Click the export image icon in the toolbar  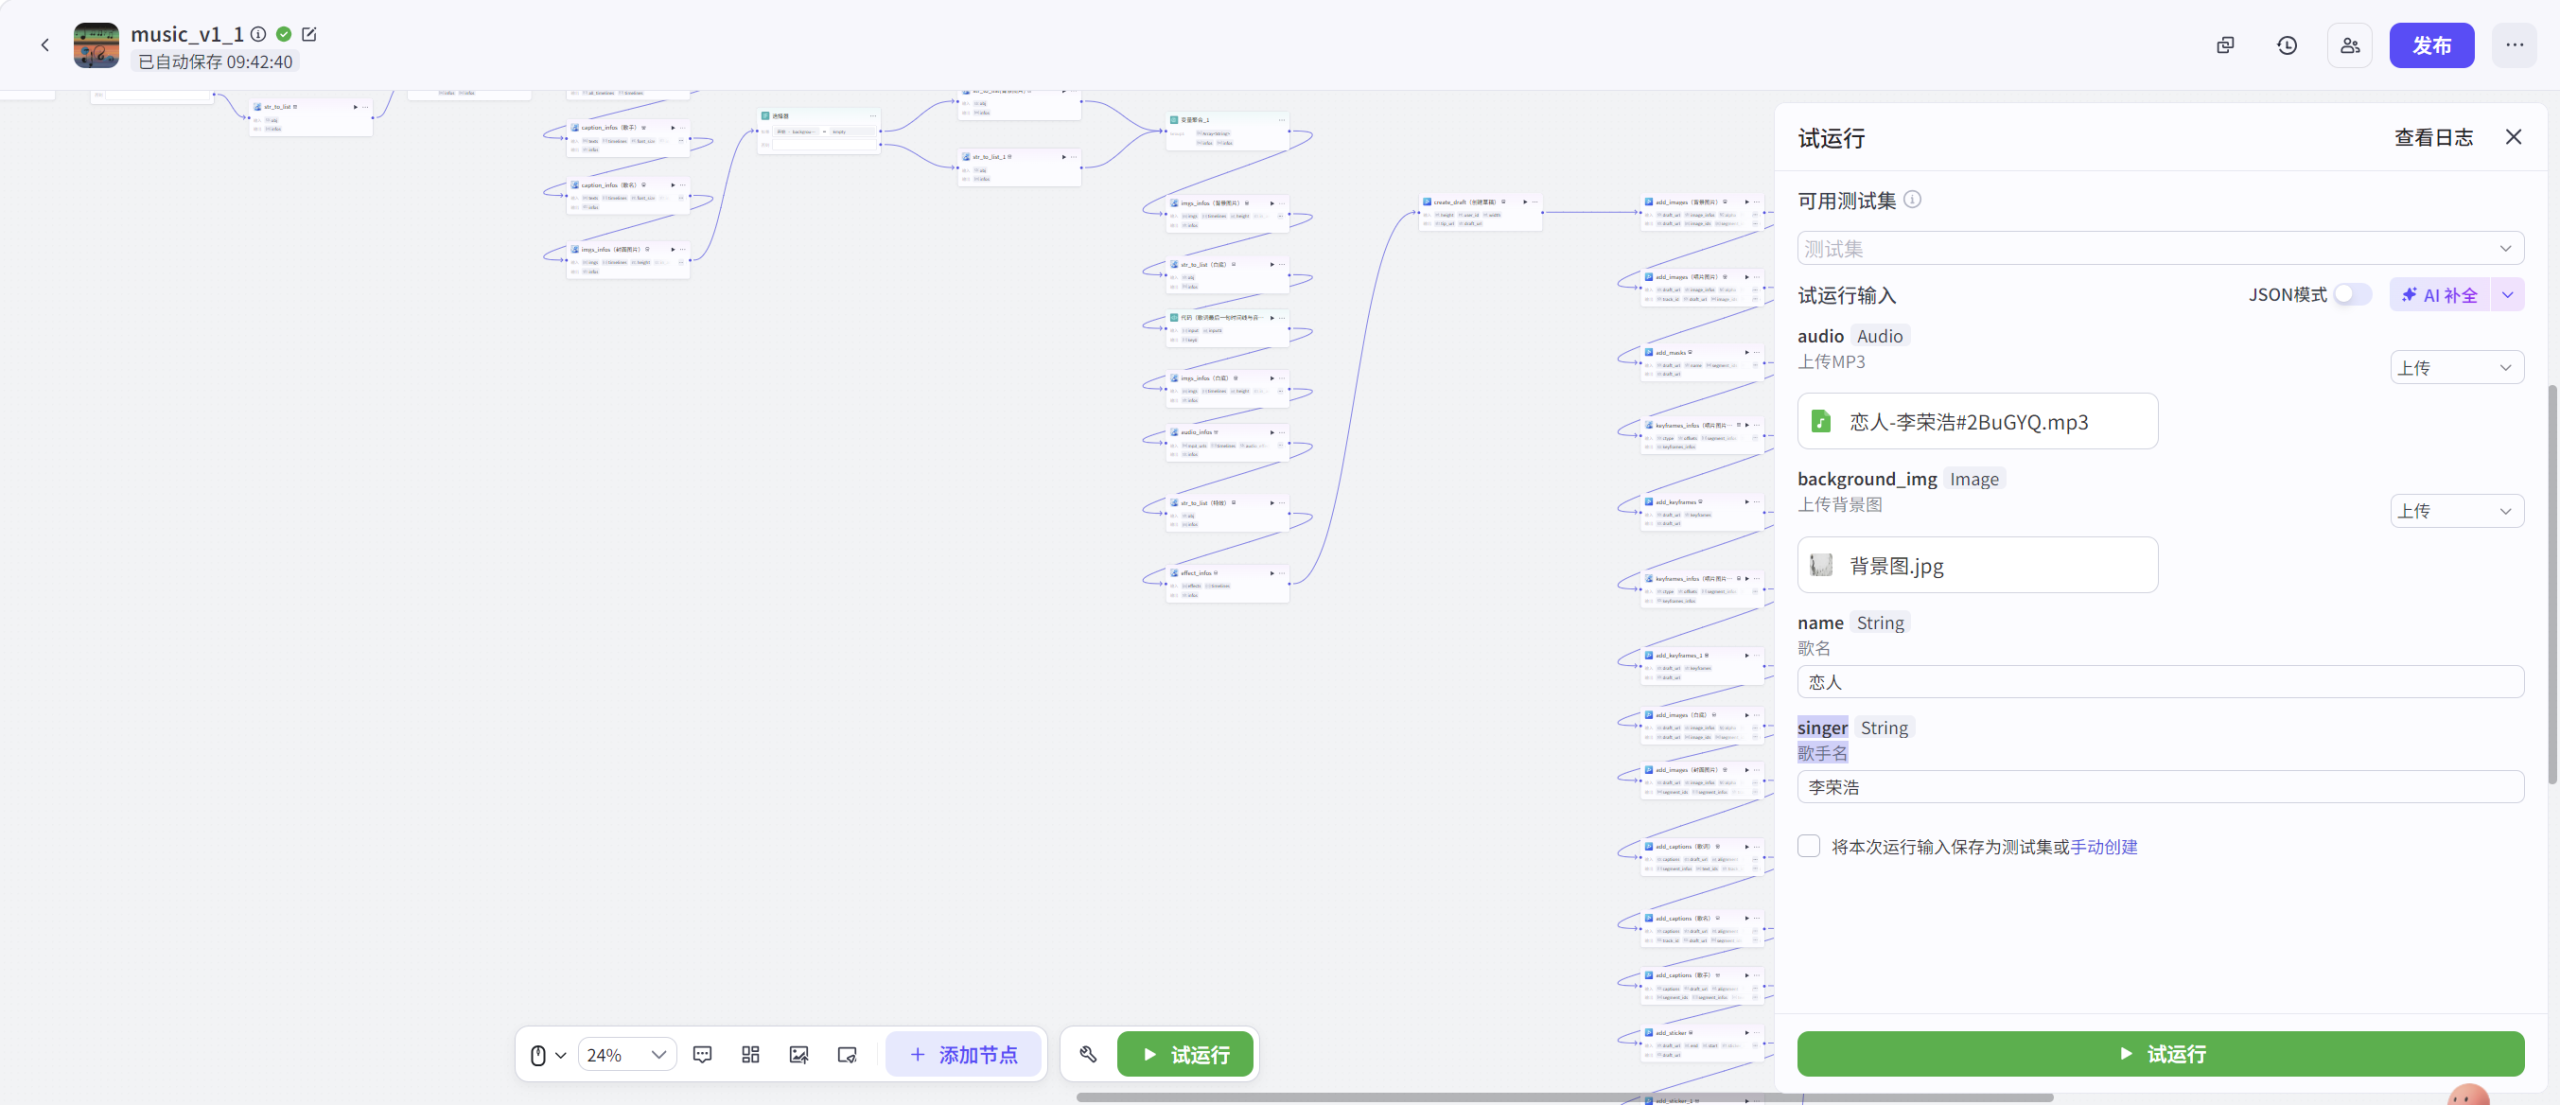tap(798, 1054)
